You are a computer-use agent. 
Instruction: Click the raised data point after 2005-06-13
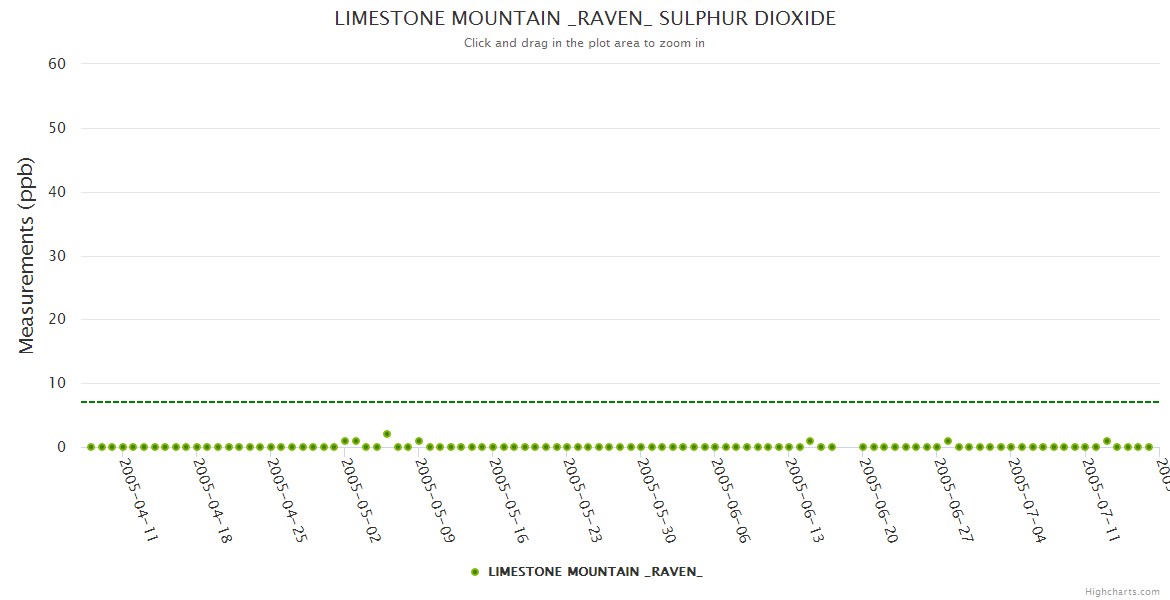point(810,441)
